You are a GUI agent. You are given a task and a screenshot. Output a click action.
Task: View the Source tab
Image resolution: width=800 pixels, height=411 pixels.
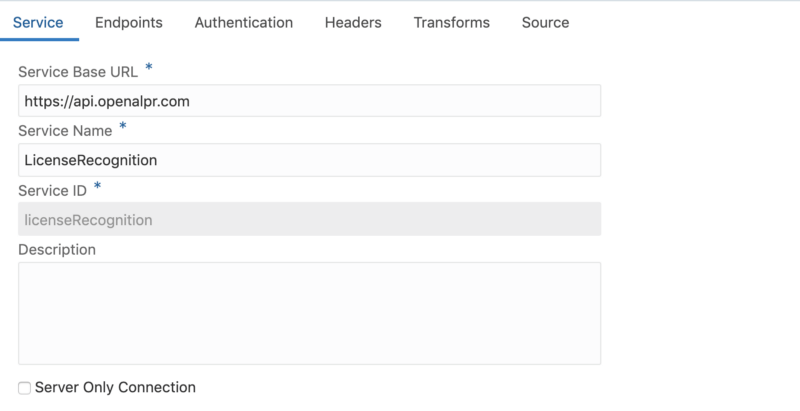(x=545, y=22)
